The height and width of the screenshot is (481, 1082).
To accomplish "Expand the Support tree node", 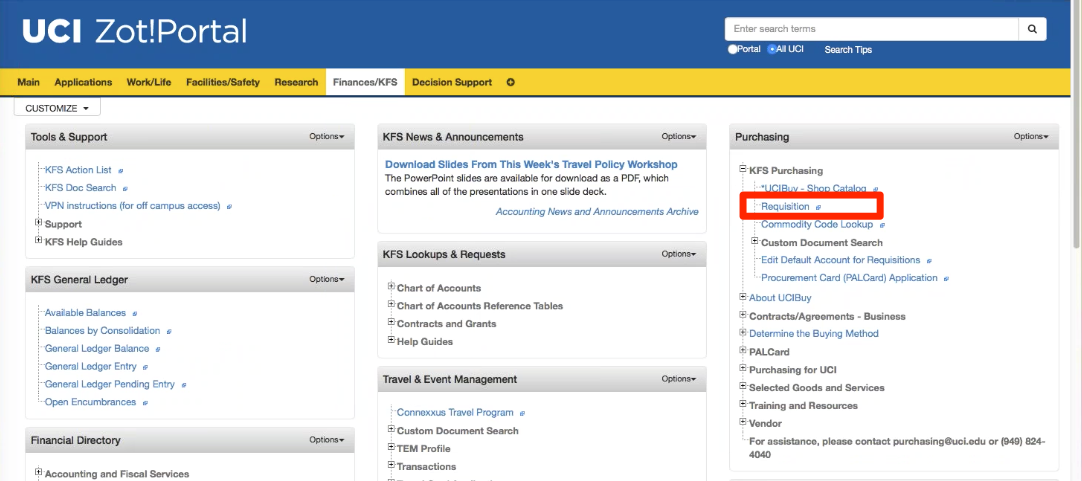I will (x=39, y=223).
